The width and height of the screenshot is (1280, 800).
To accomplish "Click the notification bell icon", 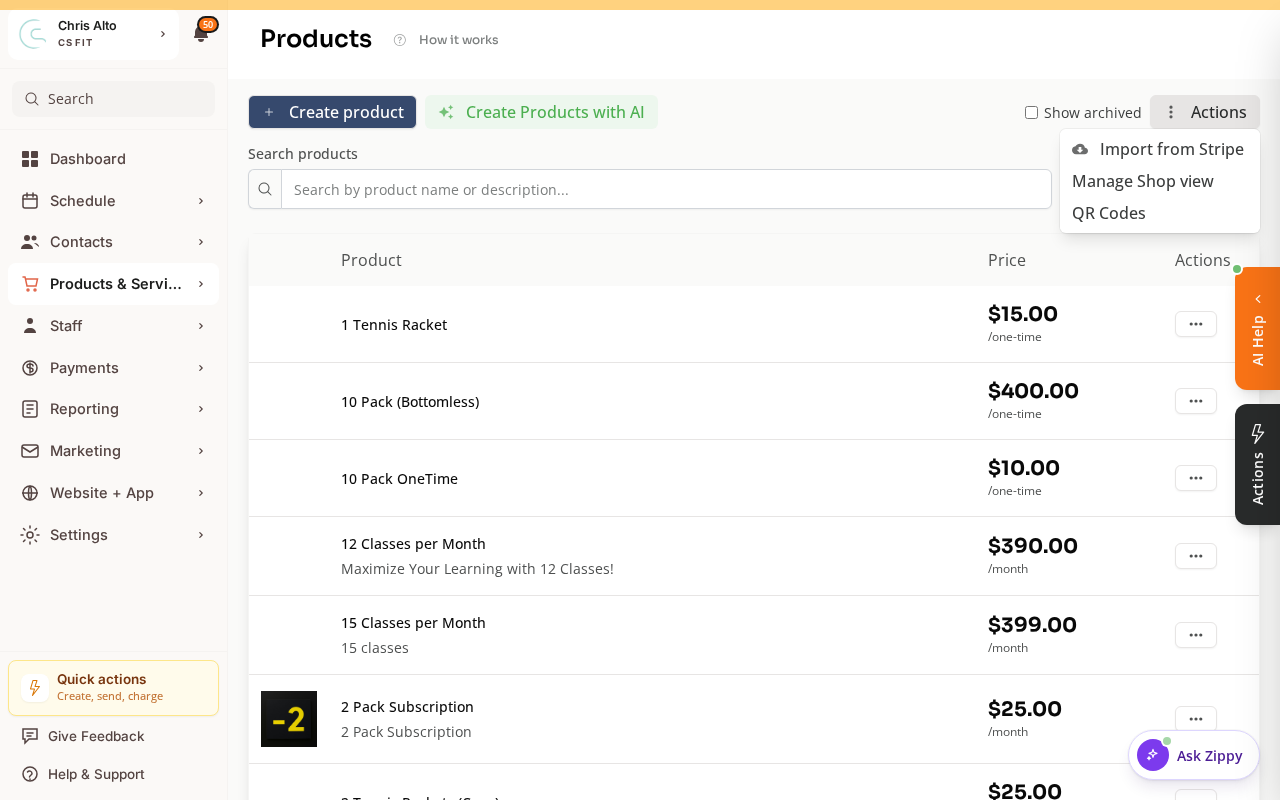I will click(x=201, y=35).
